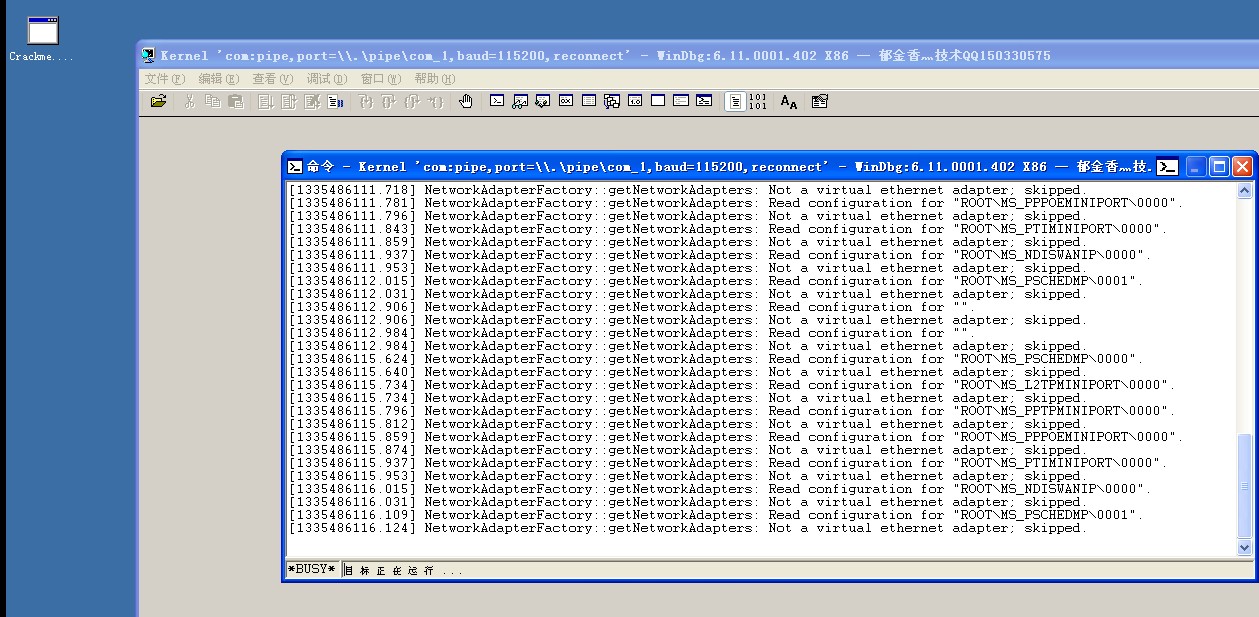Open the Options toolbar icon
The image size is (1259, 617).
click(x=819, y=101)
